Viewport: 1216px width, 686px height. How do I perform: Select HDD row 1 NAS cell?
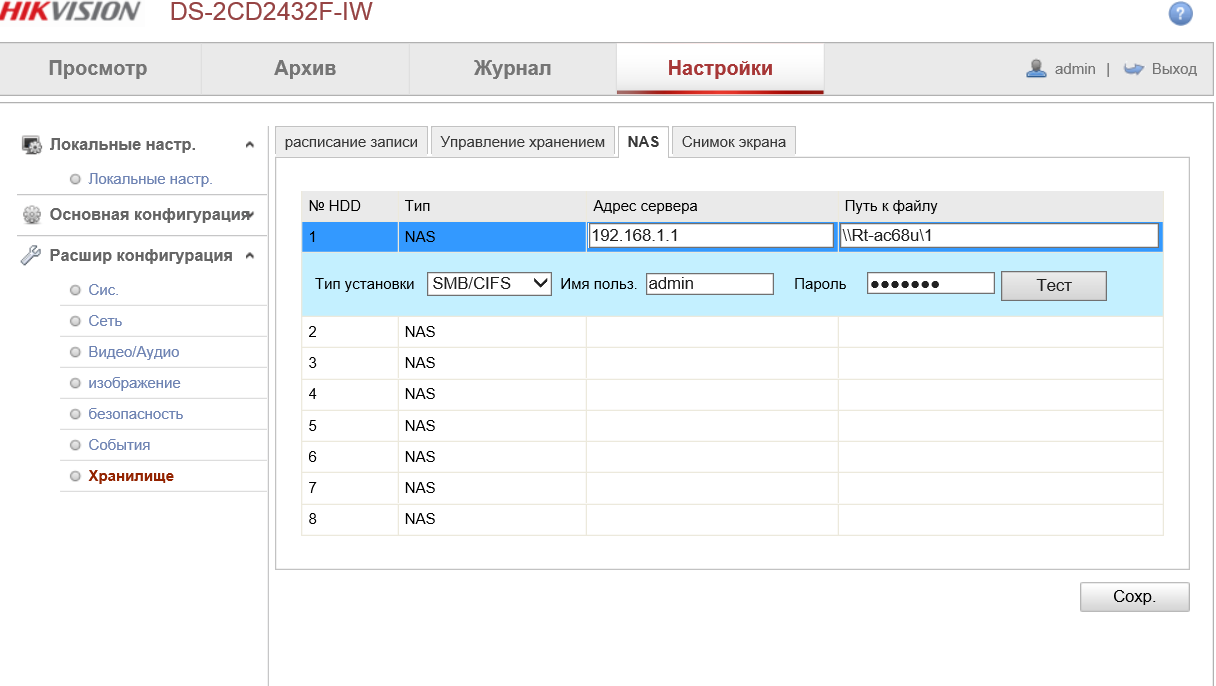(492, 237)
